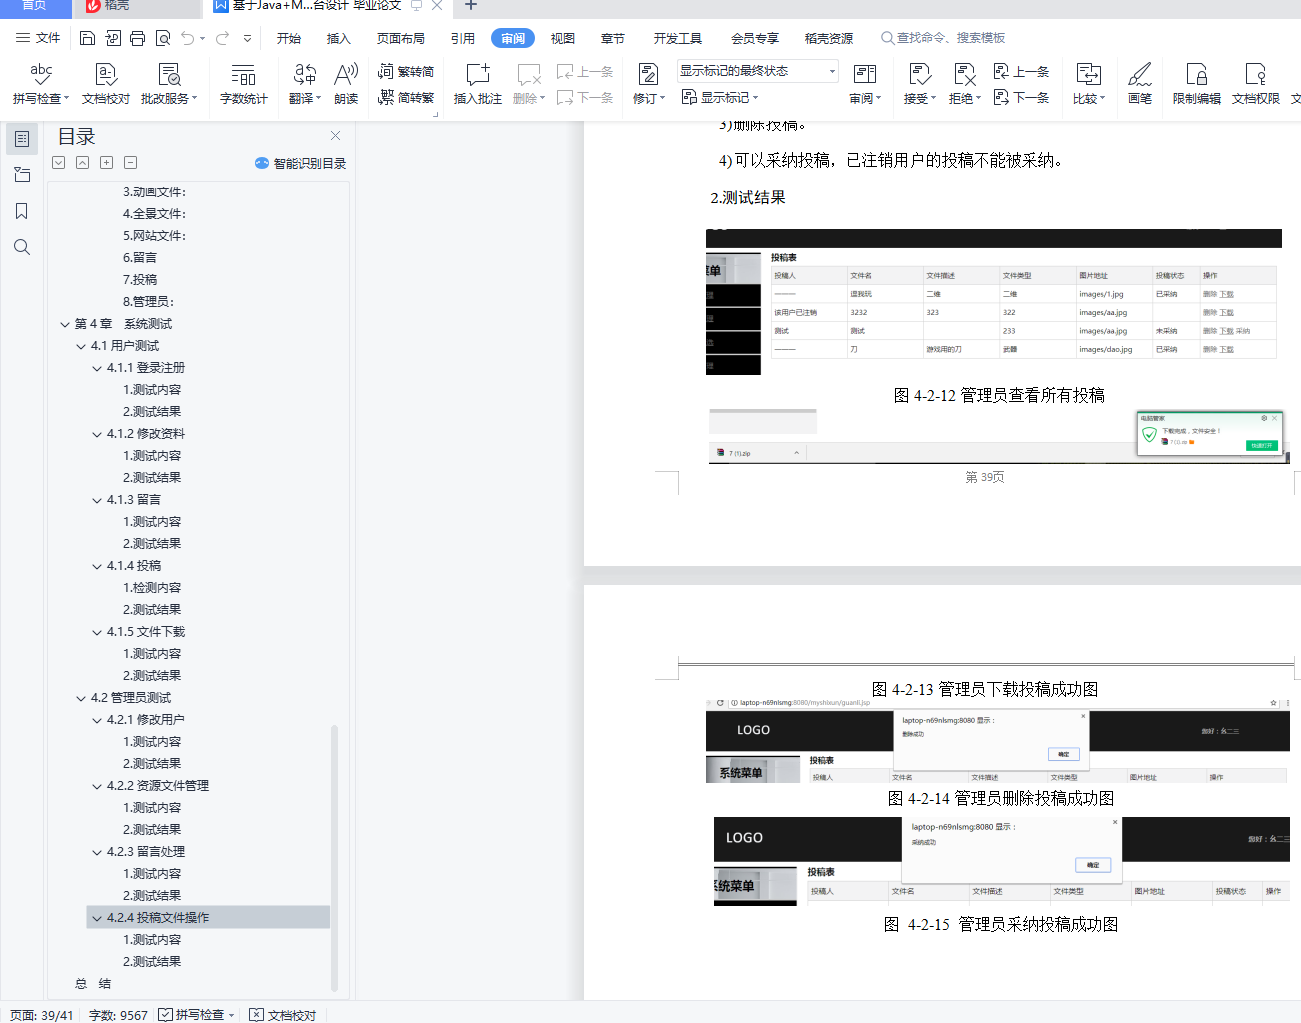The image size is (1301, 1023).
Task: Go to previous revision via 上一条 beside 拒绝
Action: pyautogui.click(x=1021, y=71)
